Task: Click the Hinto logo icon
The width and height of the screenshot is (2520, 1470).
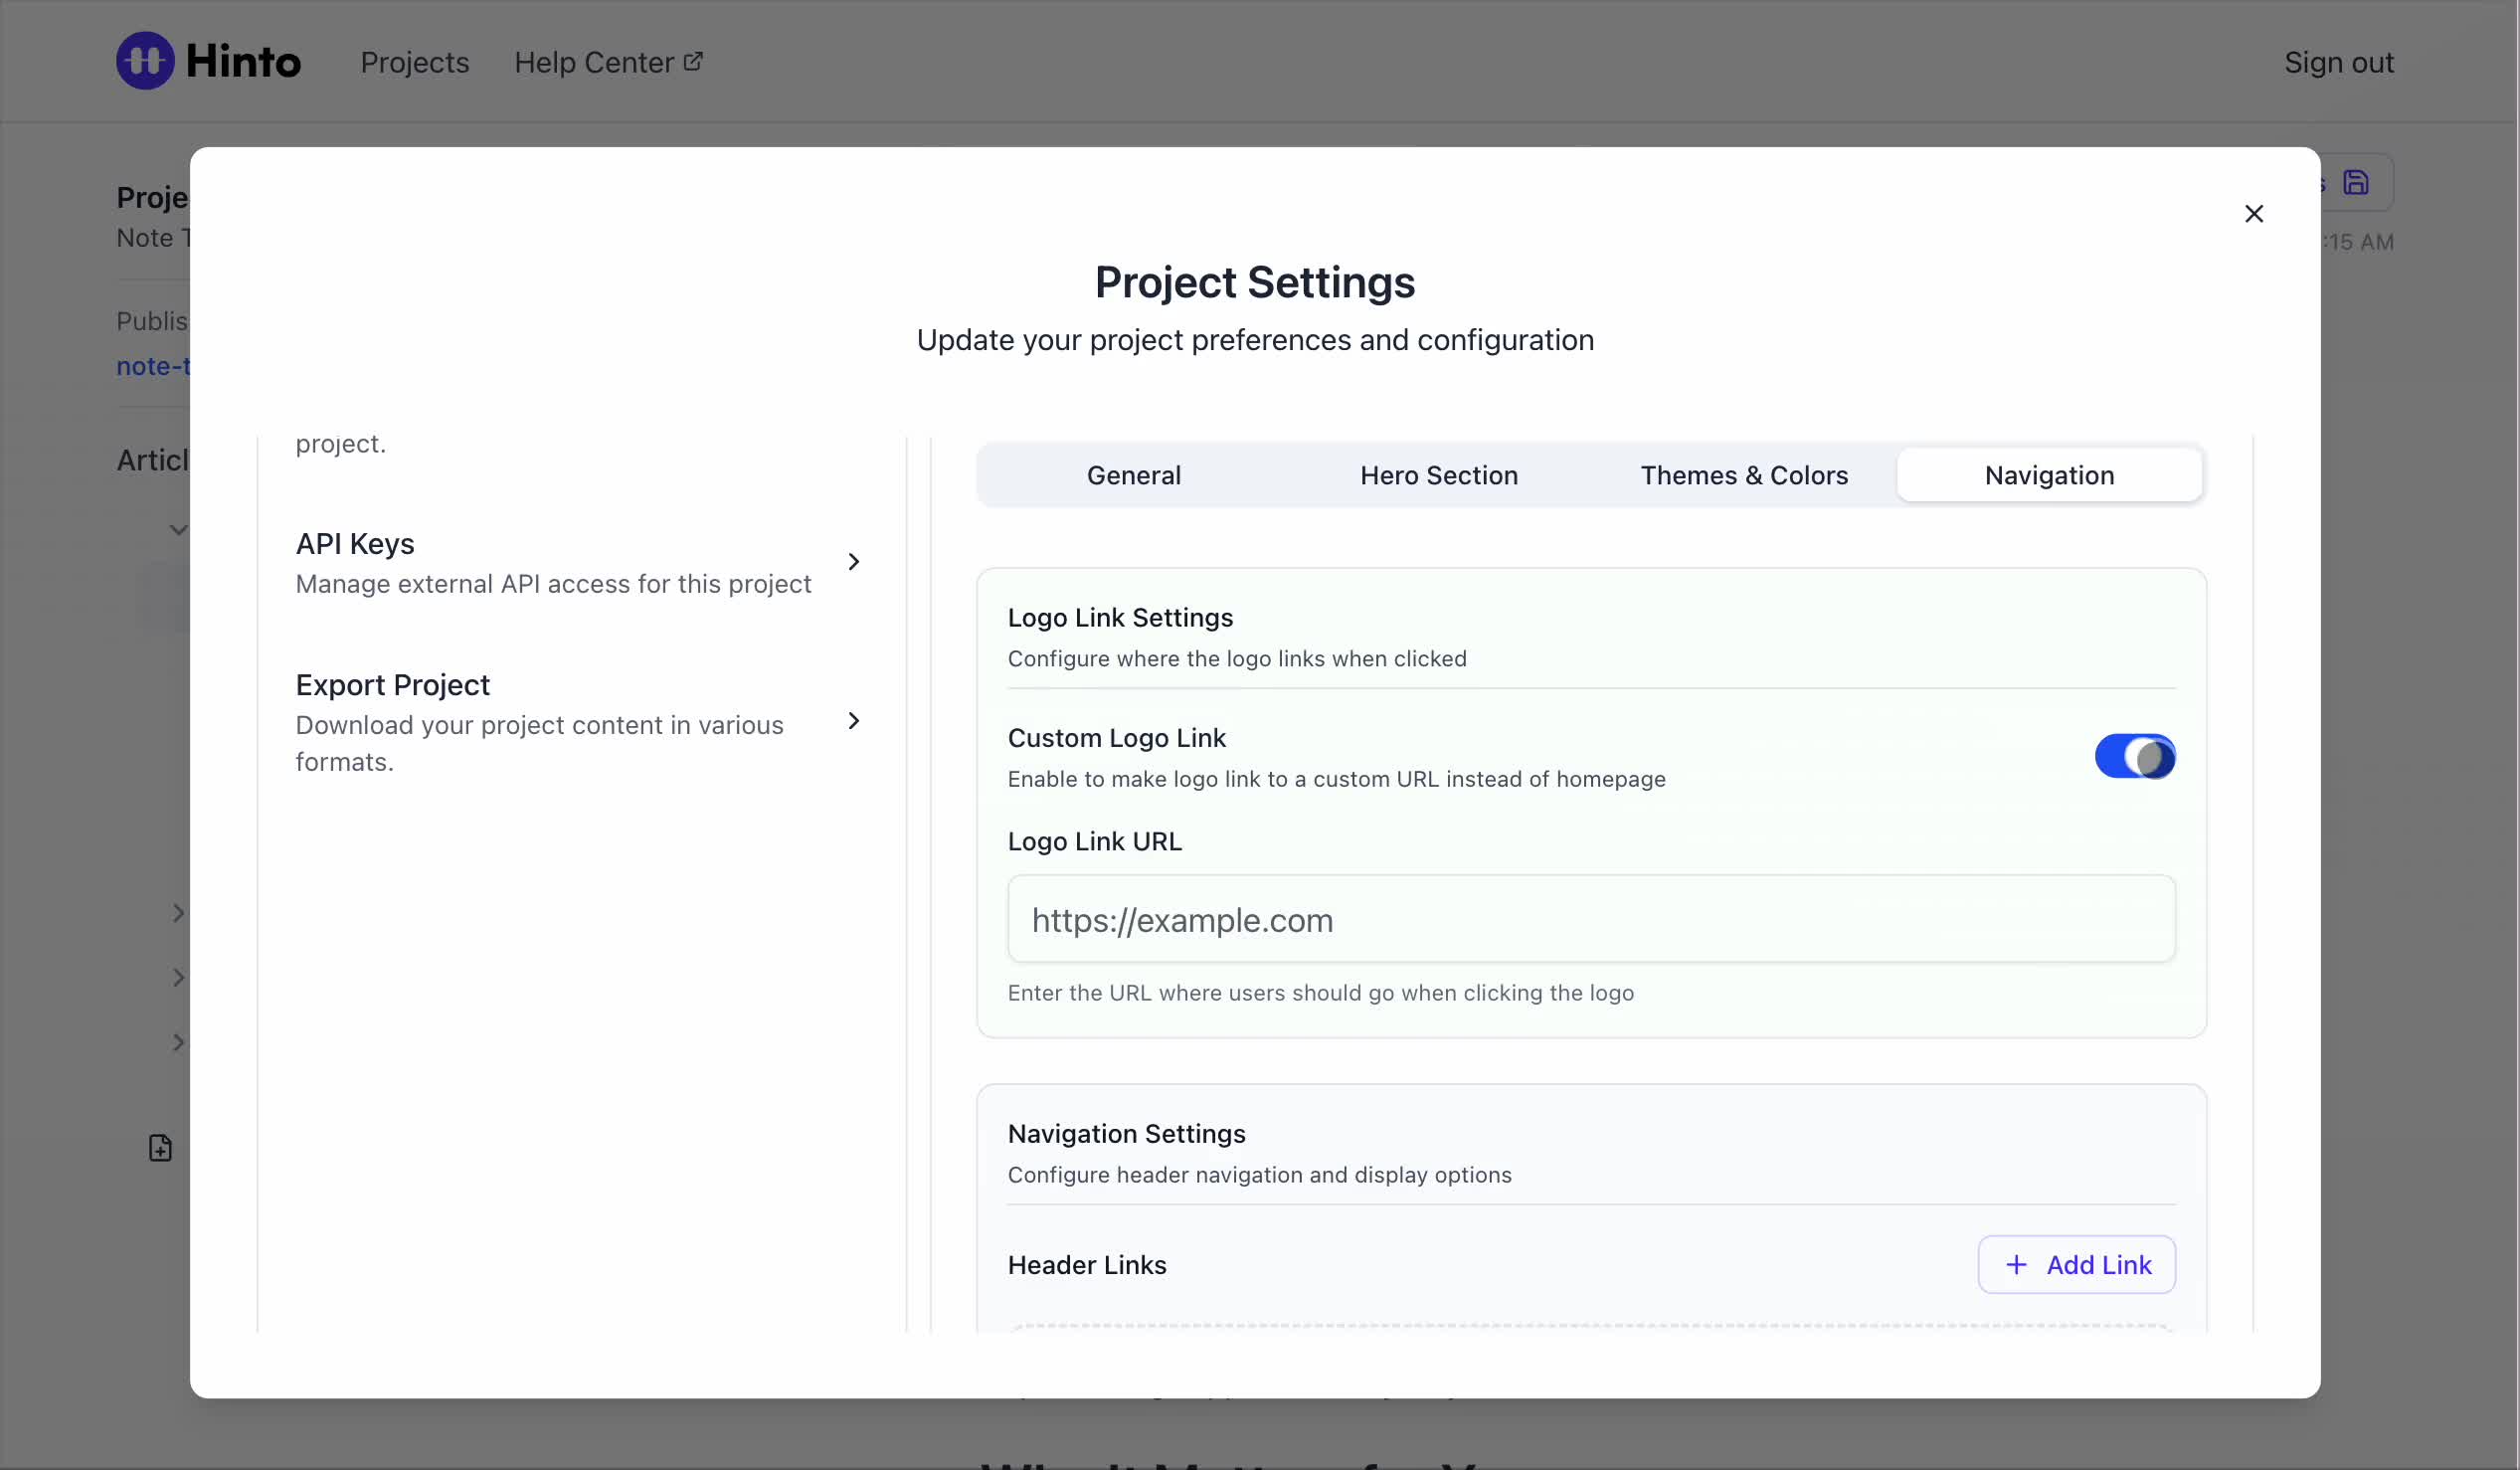Action: tap(145, 61)
